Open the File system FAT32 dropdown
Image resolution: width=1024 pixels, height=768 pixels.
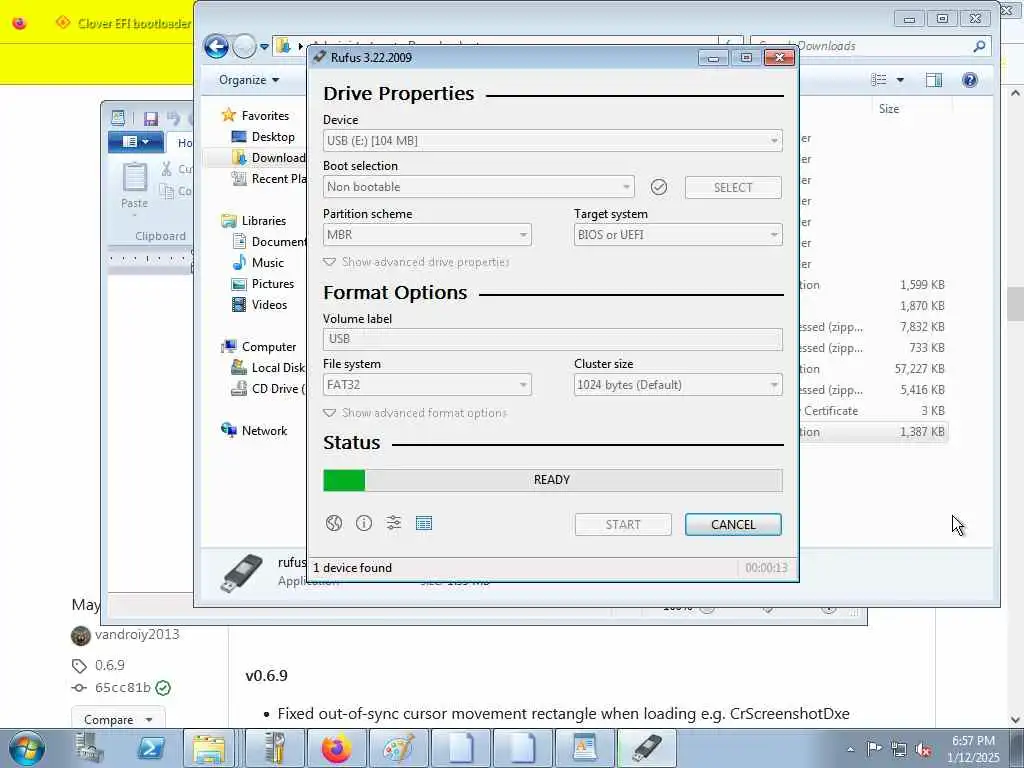pos(427,385)
